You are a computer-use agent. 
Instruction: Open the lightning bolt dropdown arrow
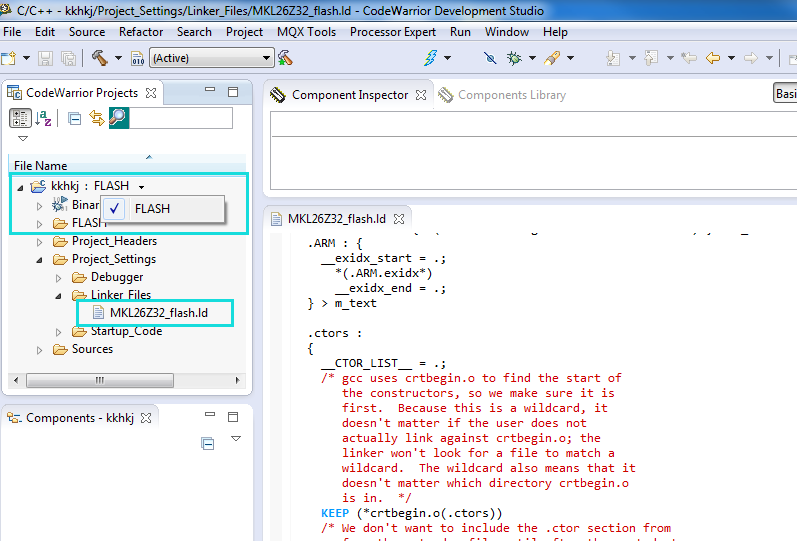(447, 58)
